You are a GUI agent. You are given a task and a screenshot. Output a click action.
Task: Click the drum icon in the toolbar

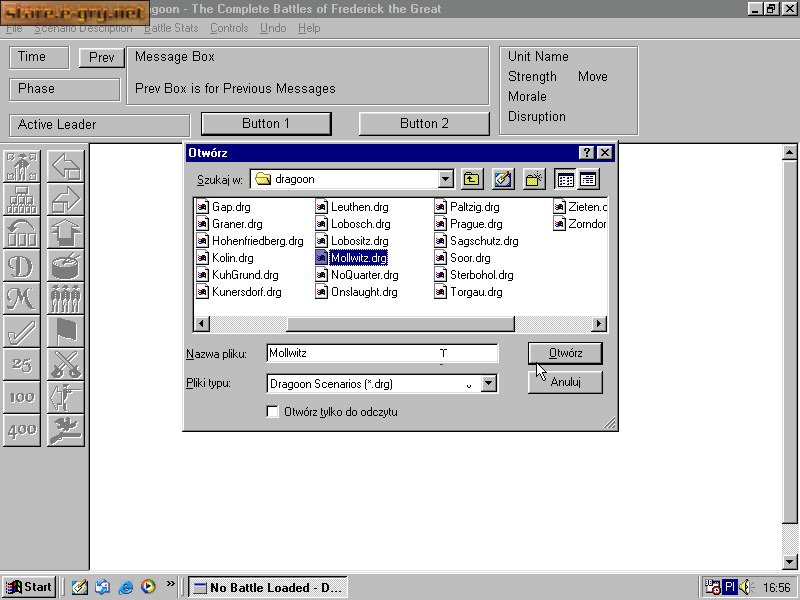[65, 265]
